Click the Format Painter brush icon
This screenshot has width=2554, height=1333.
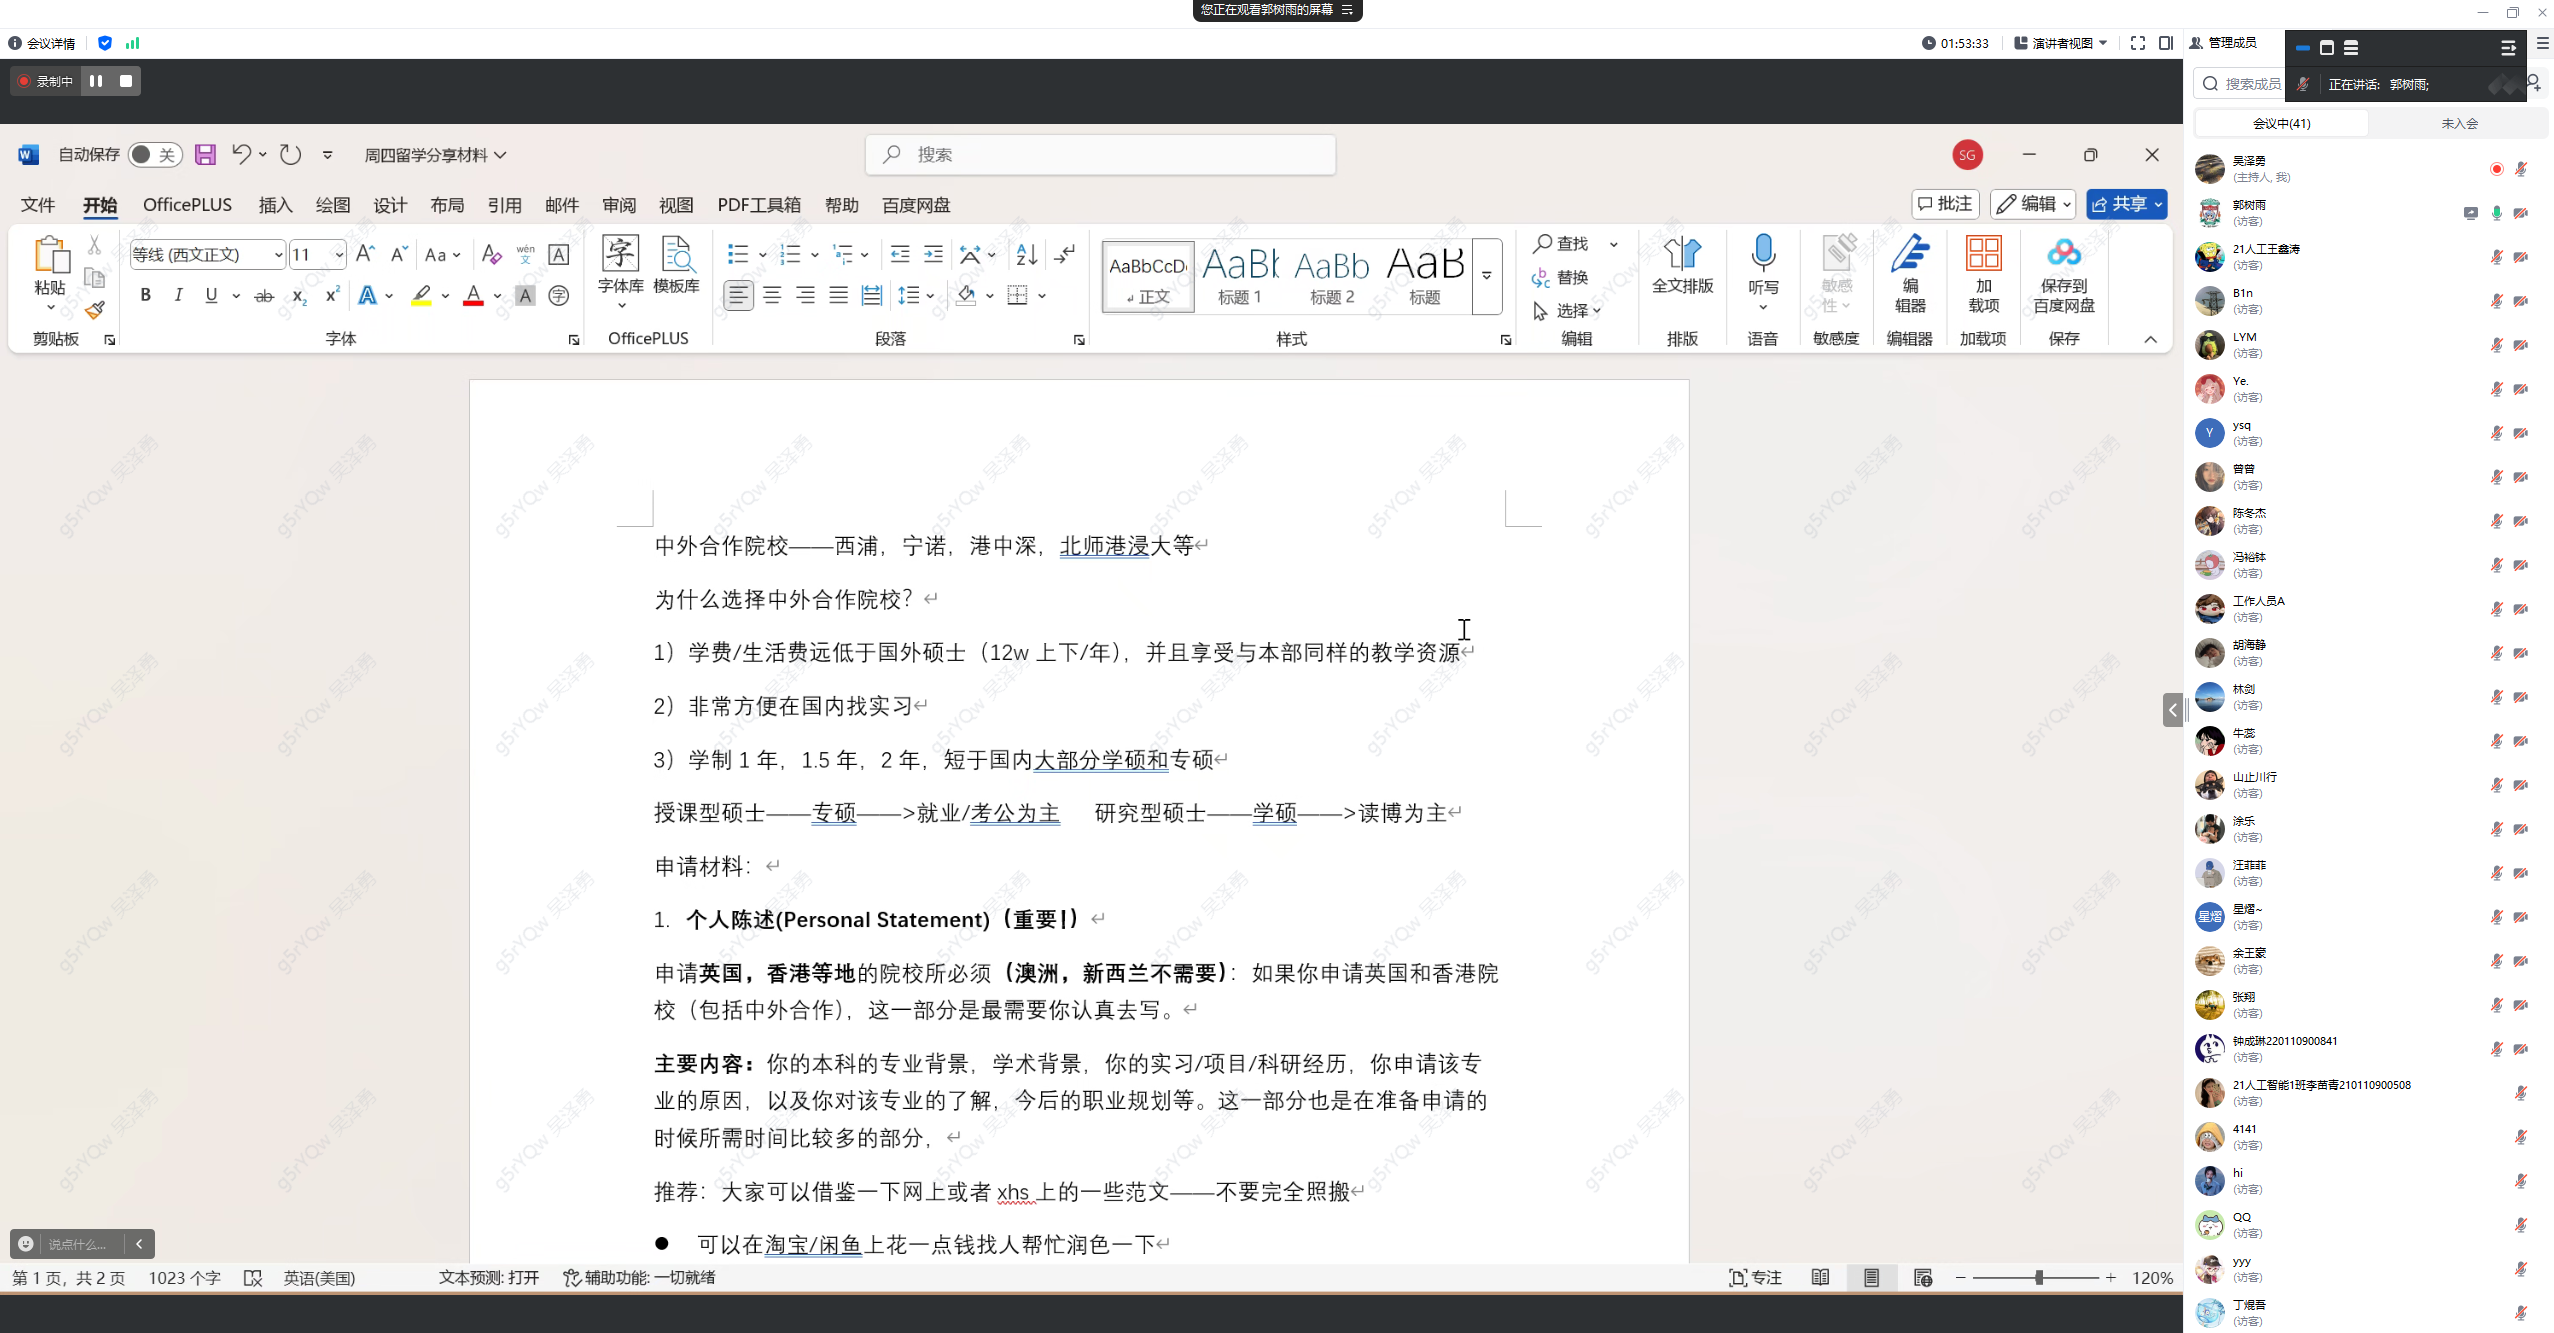[95, 310]
